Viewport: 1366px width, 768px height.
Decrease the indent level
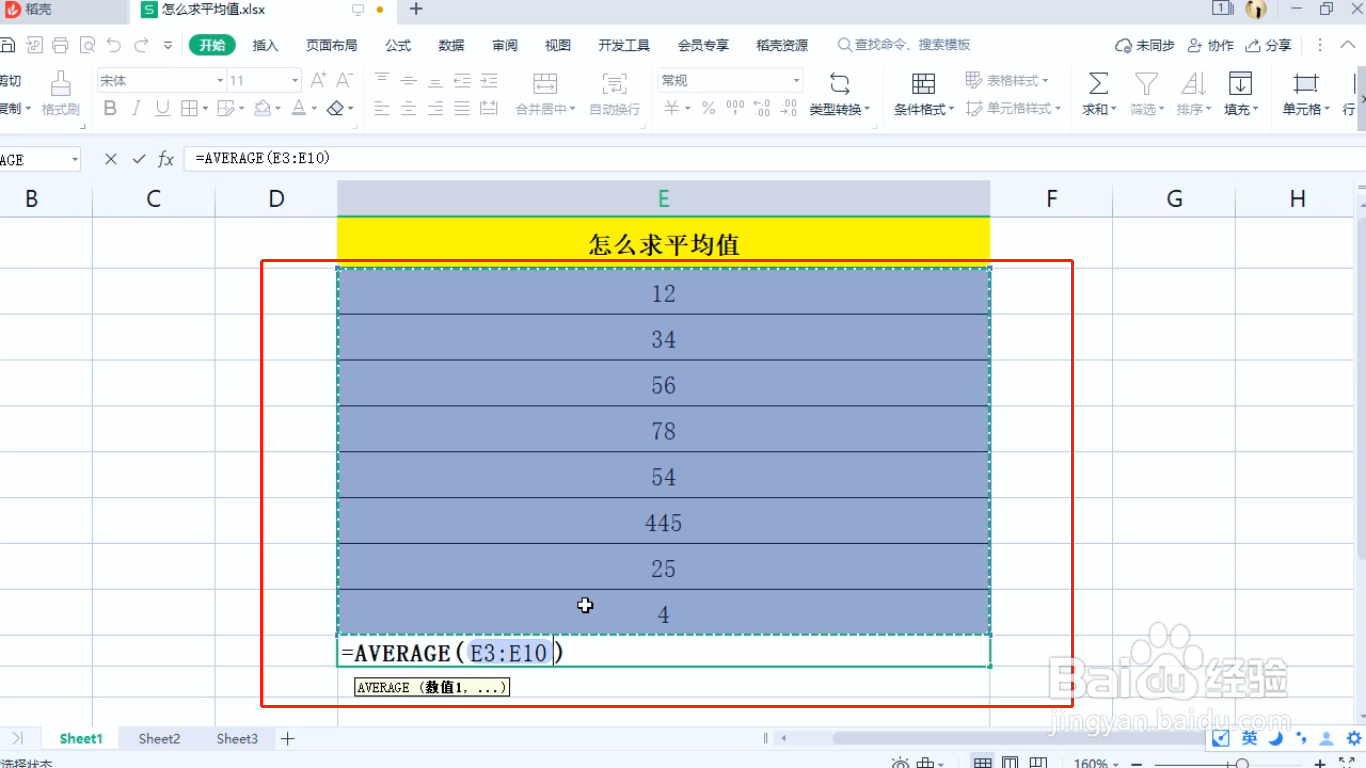tap(462, 80)
